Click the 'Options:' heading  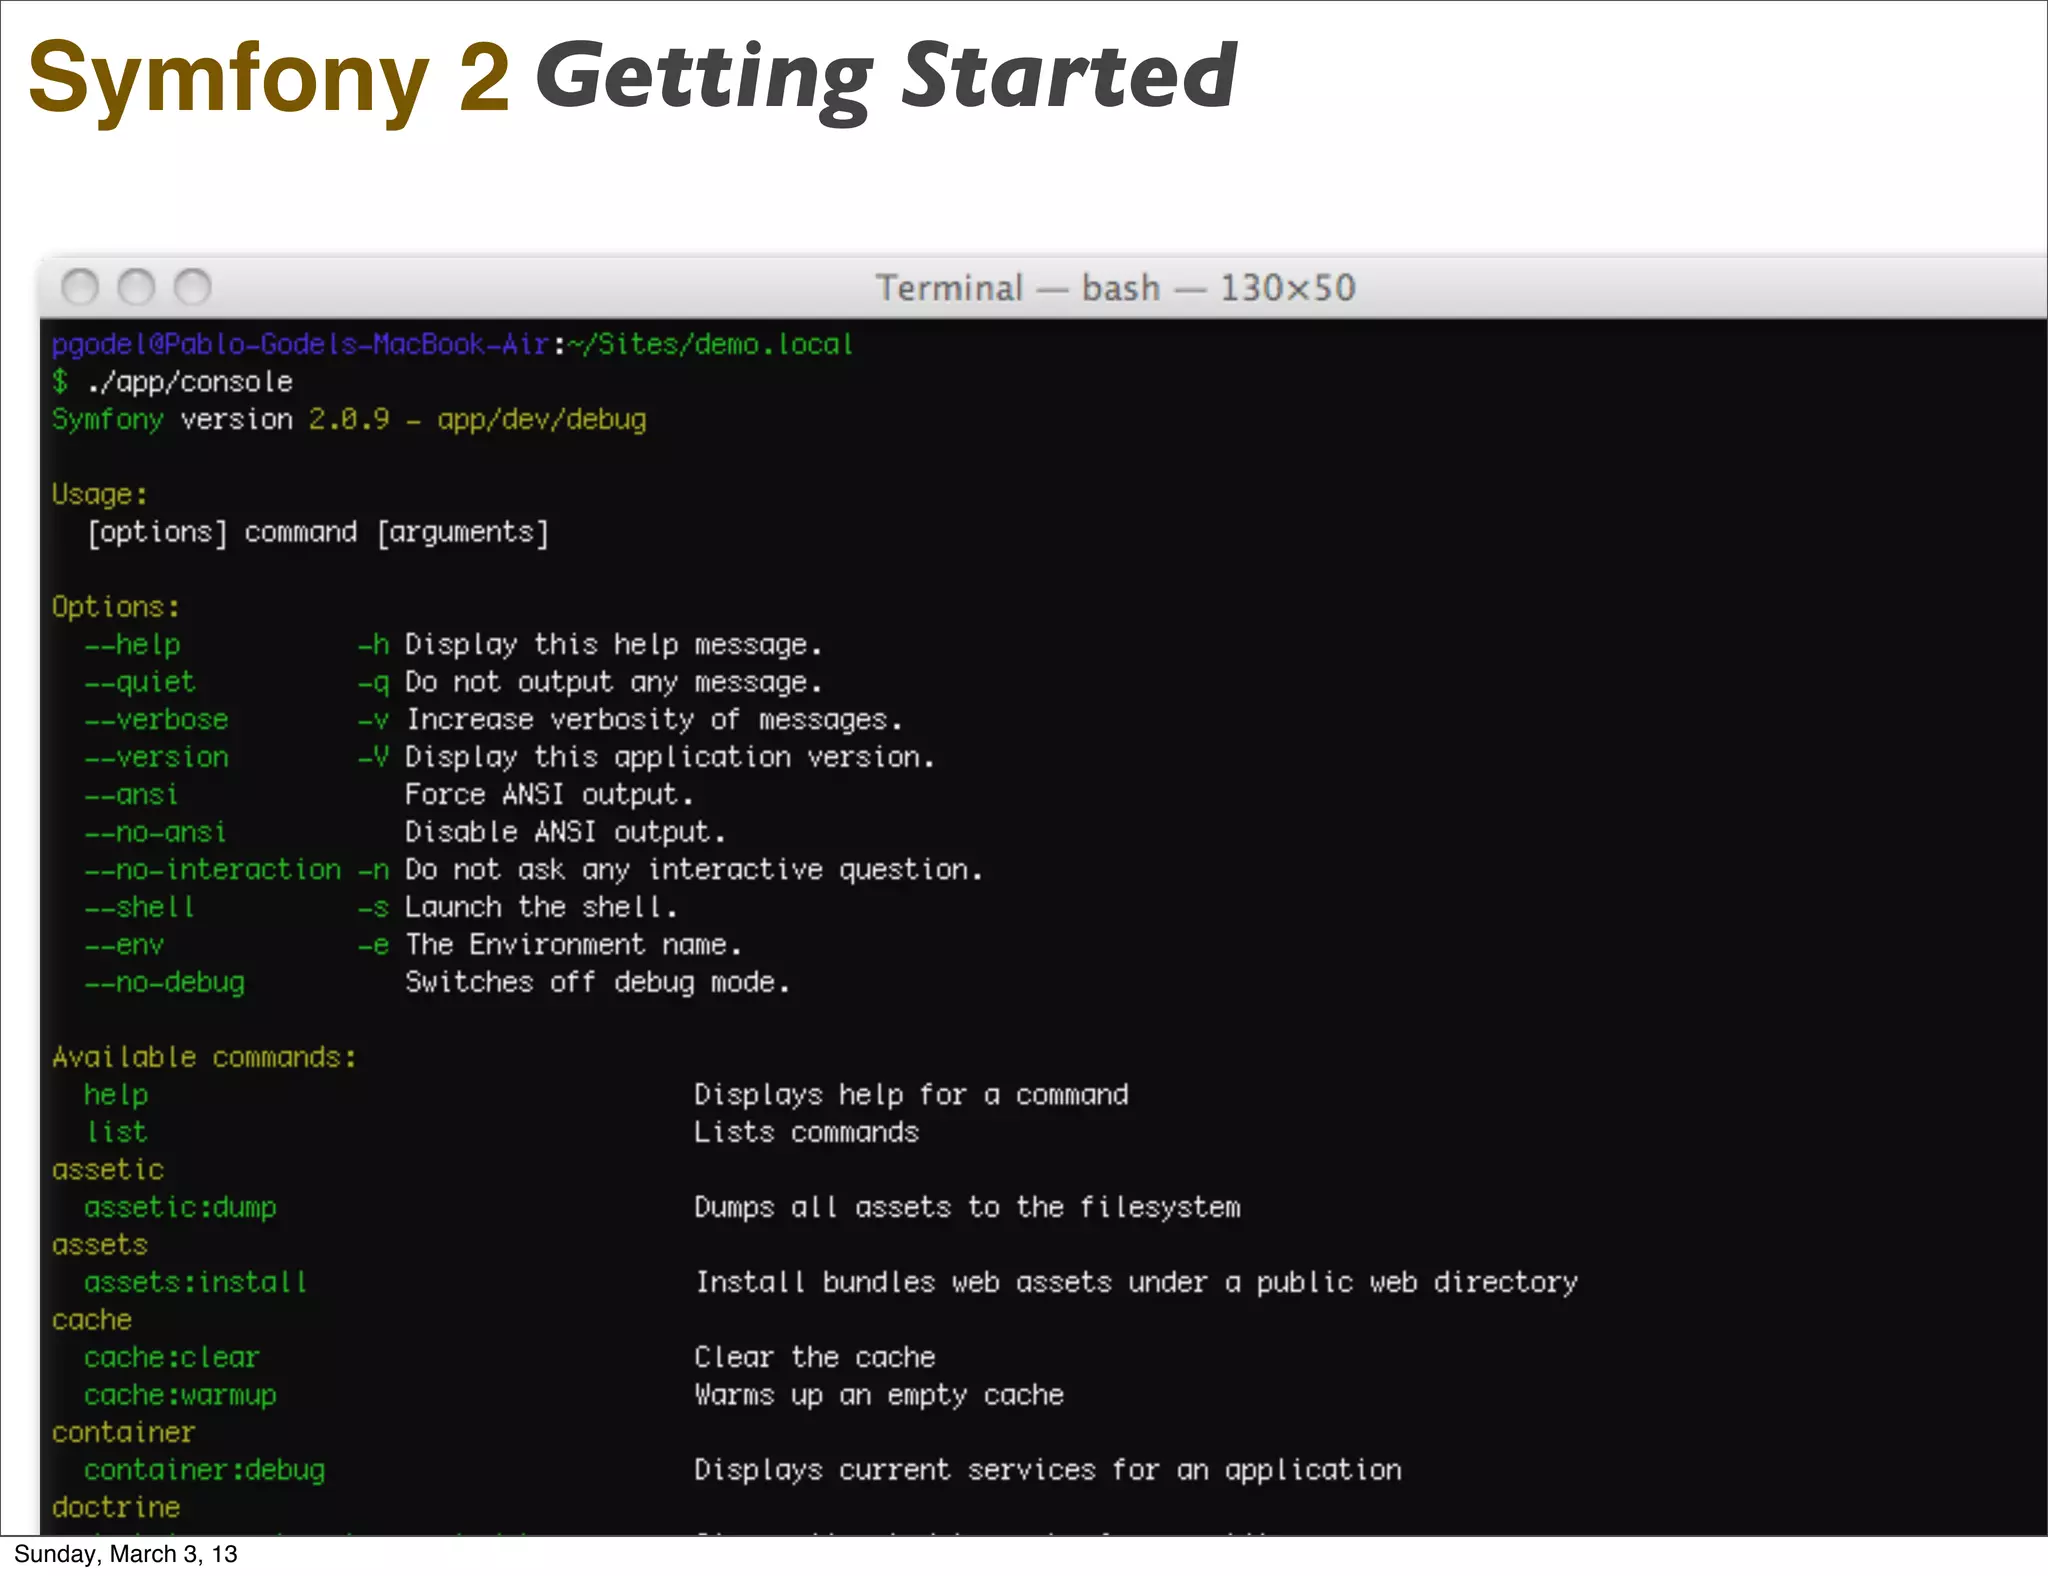116,607
